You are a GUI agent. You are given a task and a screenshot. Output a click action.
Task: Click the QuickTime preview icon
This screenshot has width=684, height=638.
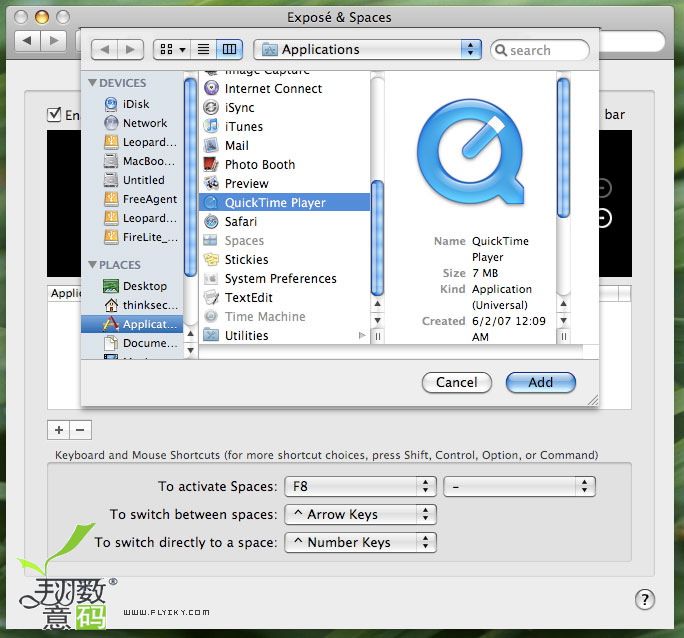click(x=471, y=153)
